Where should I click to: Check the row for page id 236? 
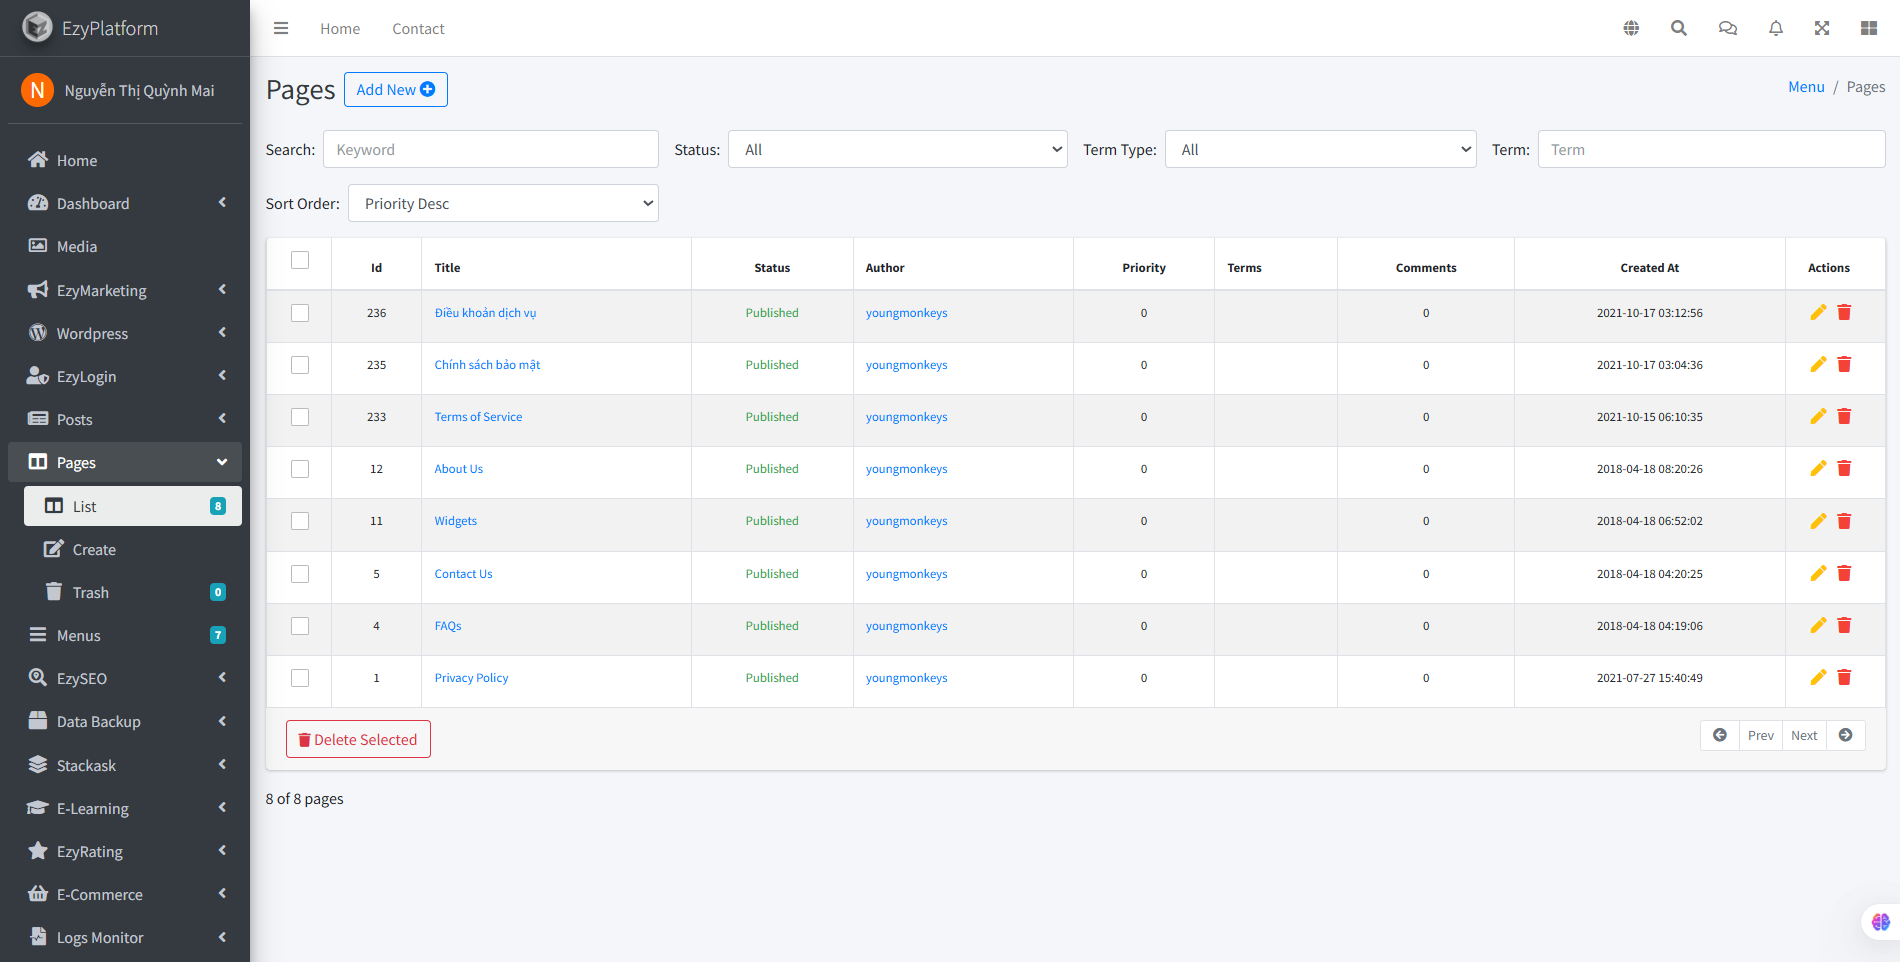point(300,313)
